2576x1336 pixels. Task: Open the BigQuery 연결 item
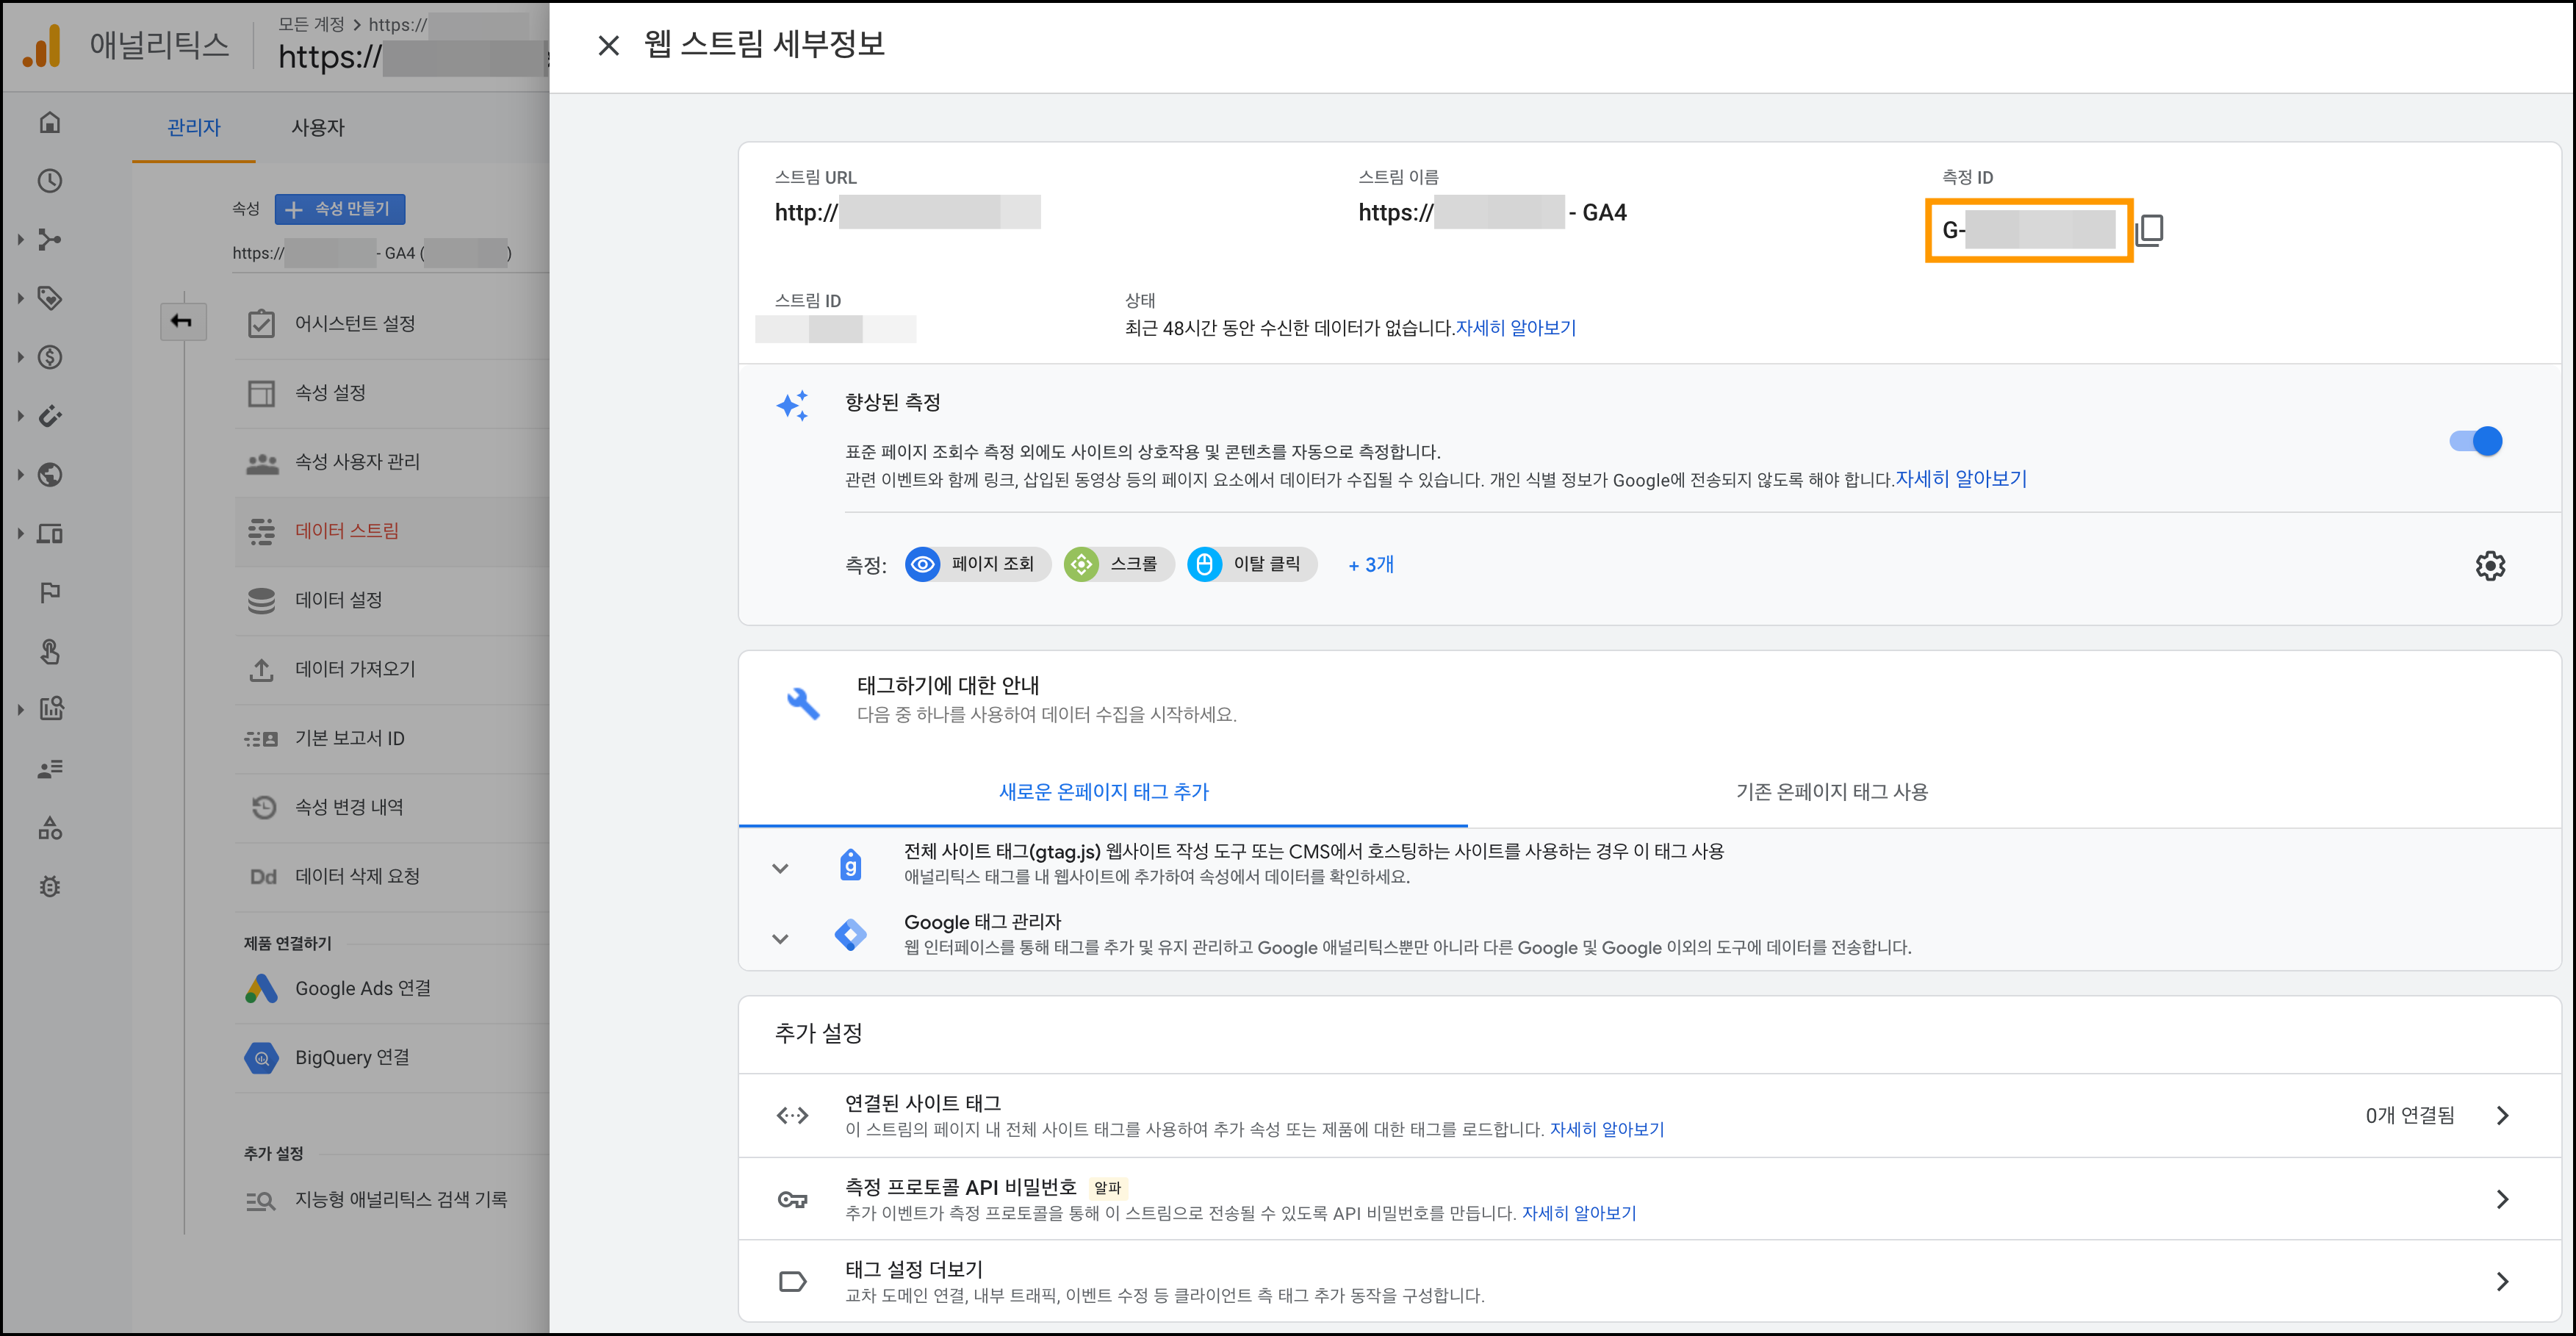pos(351,1058)
